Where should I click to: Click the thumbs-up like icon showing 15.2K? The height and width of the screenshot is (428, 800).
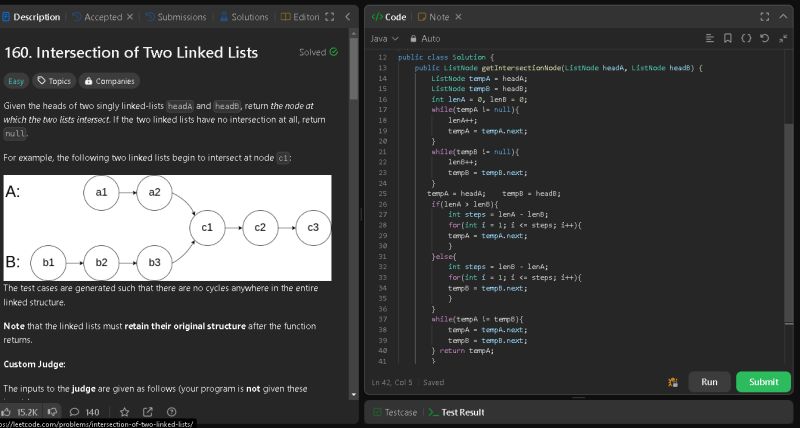click(x=8, y=411)
